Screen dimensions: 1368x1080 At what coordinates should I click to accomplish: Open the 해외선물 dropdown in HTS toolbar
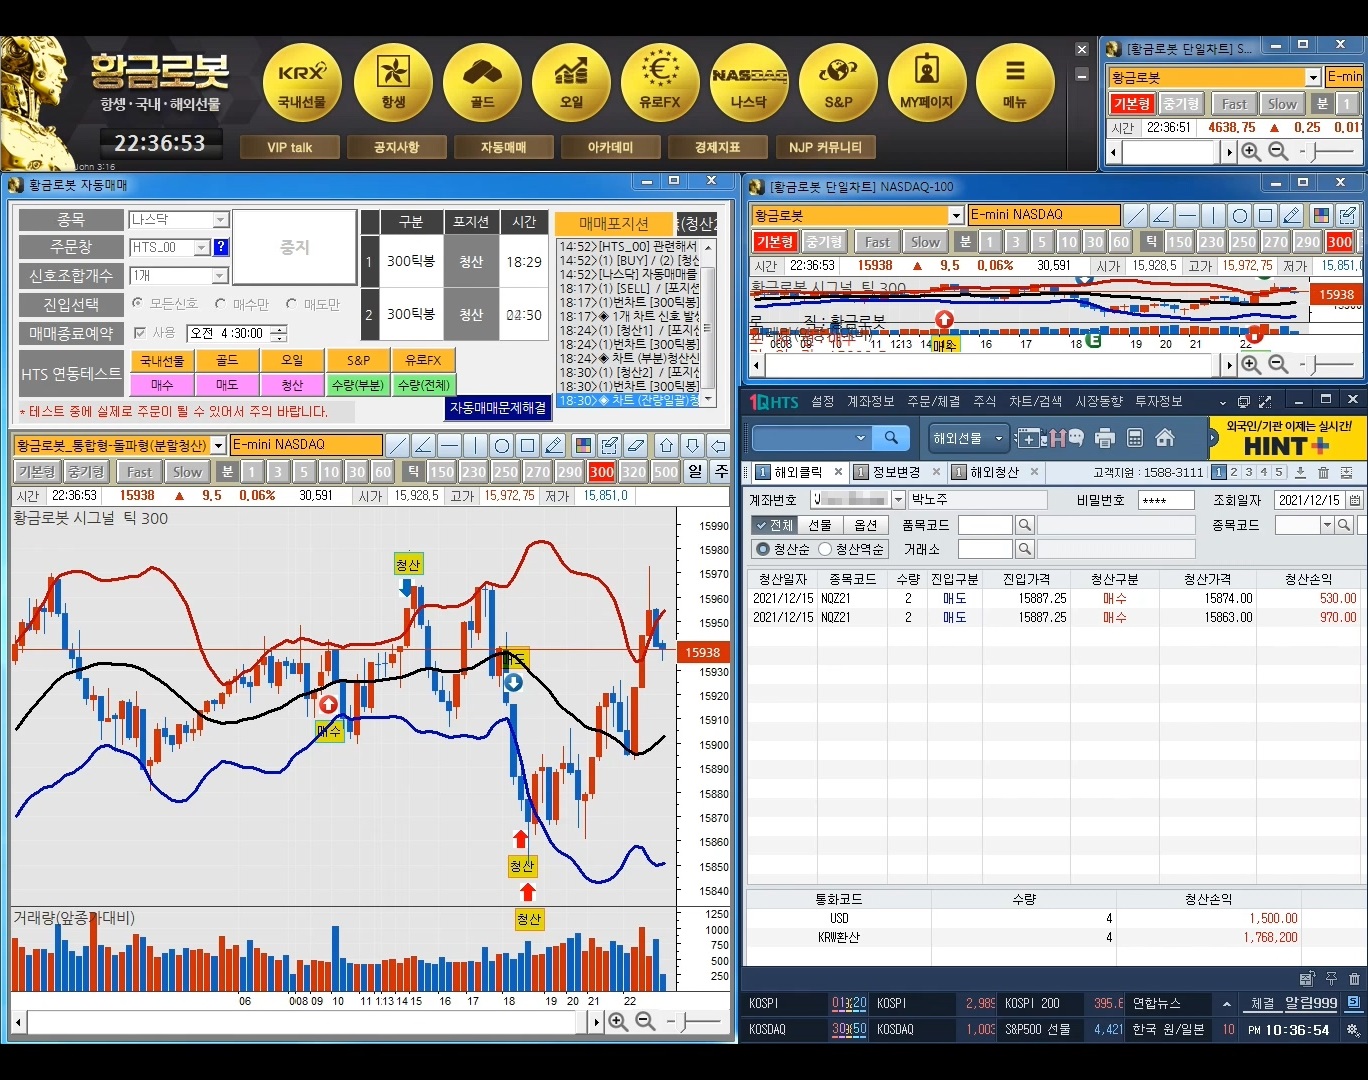pyautogui.click(x=967, y=438)
